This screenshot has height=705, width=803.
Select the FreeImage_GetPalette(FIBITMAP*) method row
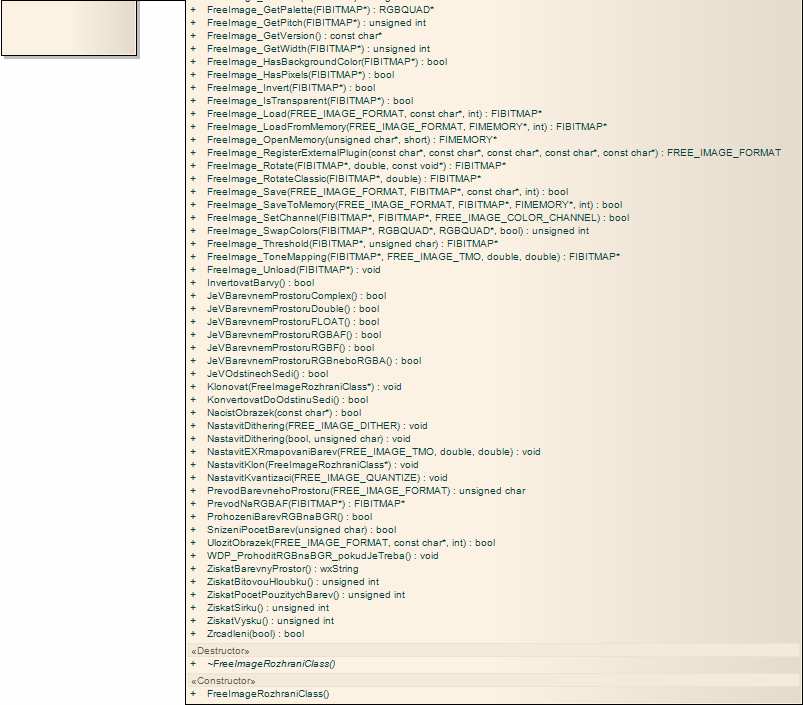321,10
